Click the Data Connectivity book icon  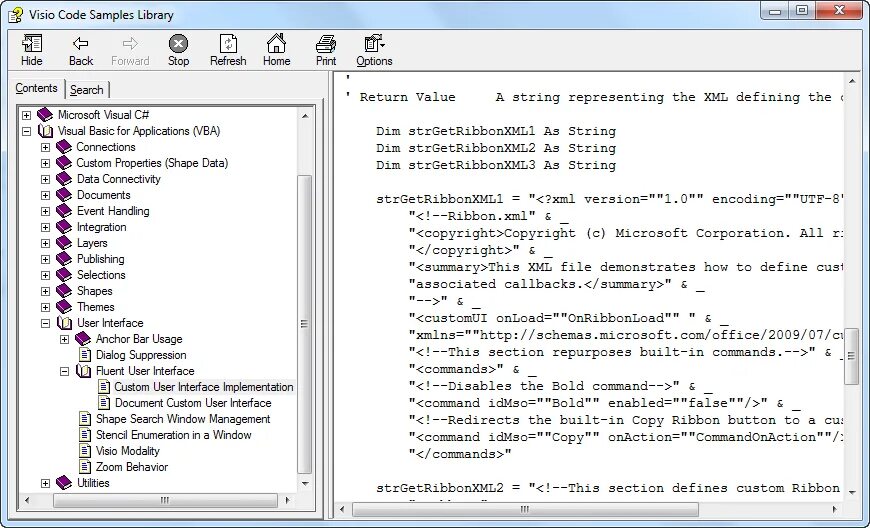point(64,179)
